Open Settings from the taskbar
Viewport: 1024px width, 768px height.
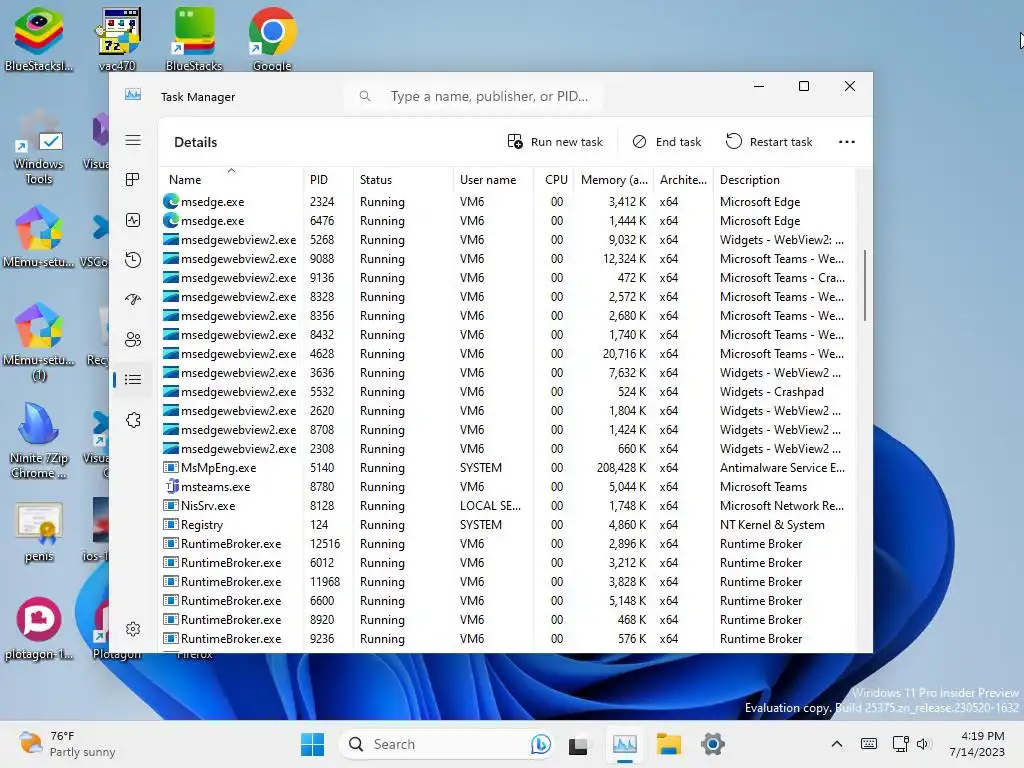point(712,744)
